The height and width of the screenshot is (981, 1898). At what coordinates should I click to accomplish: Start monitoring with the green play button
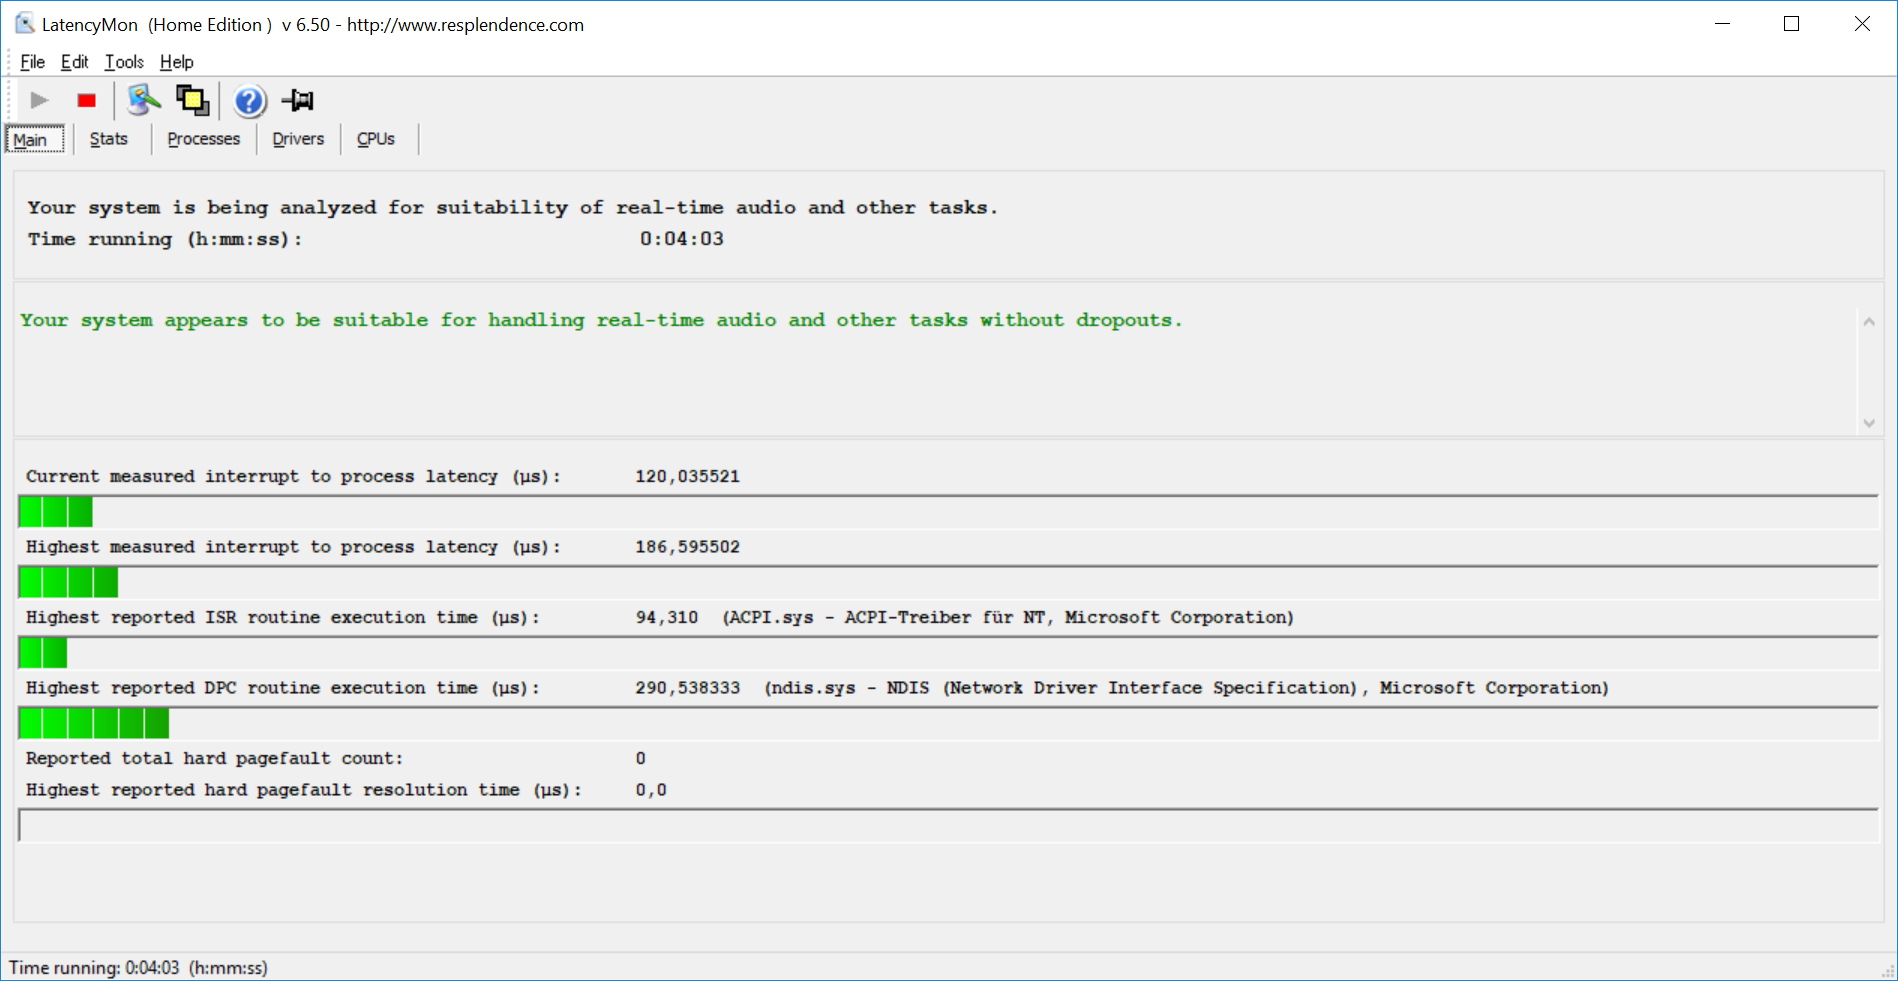coord(40,100)
